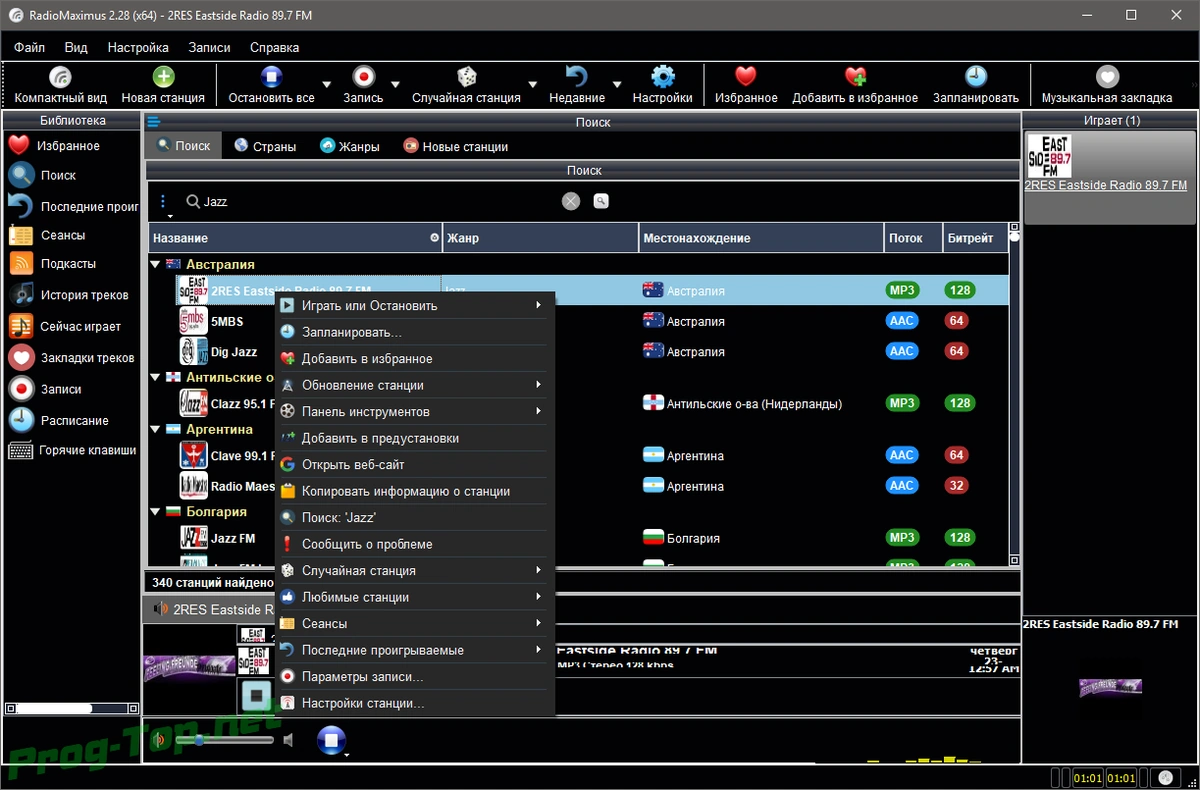Open the Файл menu
This screenshot has height=790, width=1200.
pos(29,47)
